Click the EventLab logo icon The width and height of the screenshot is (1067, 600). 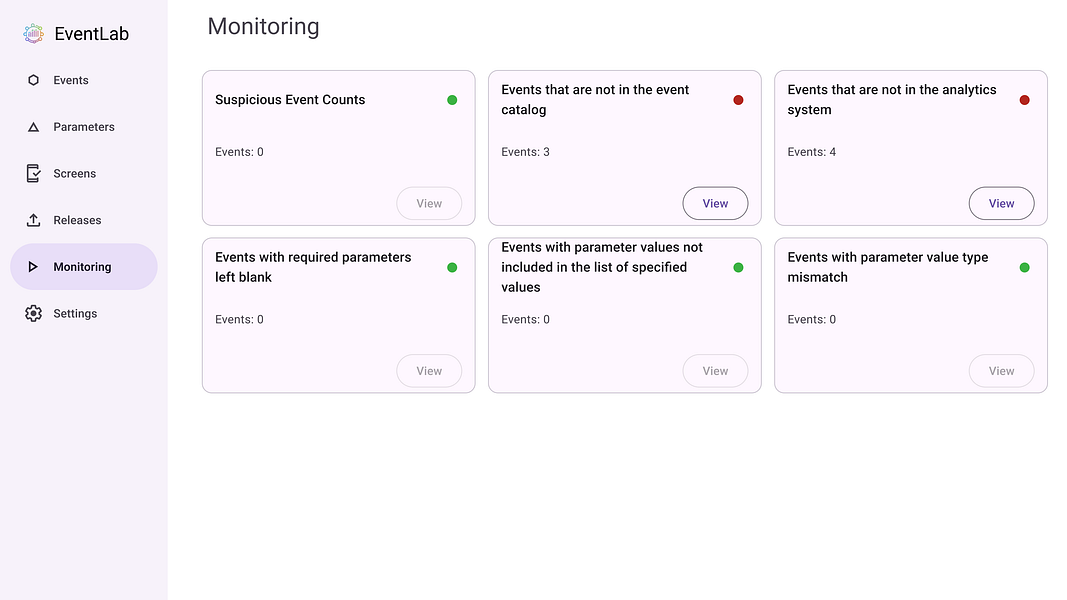[34, 34]
